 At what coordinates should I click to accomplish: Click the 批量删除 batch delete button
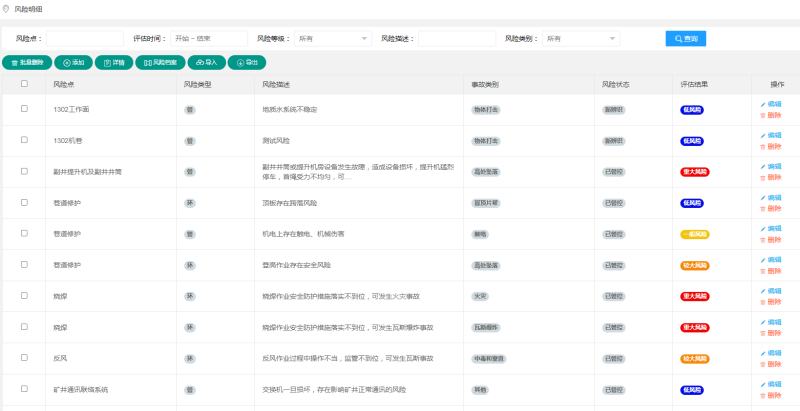27,63
